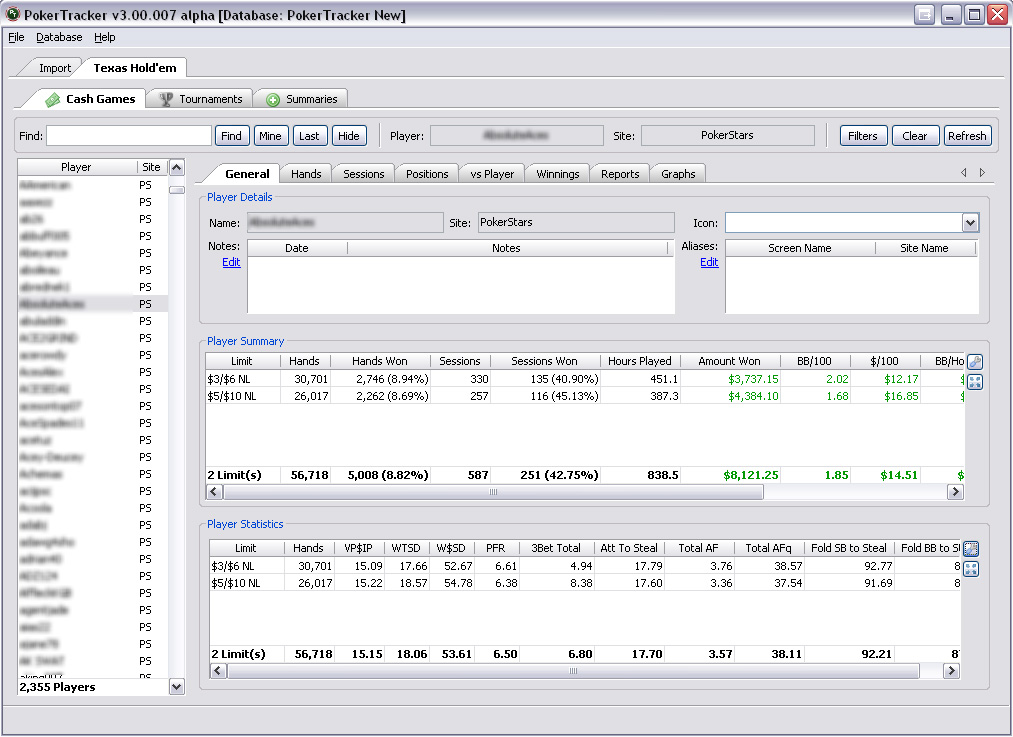Click the Player Statistics expand-grid icon
The height and width of the screenshot is (737, 1013).
(x=971, y=569)
